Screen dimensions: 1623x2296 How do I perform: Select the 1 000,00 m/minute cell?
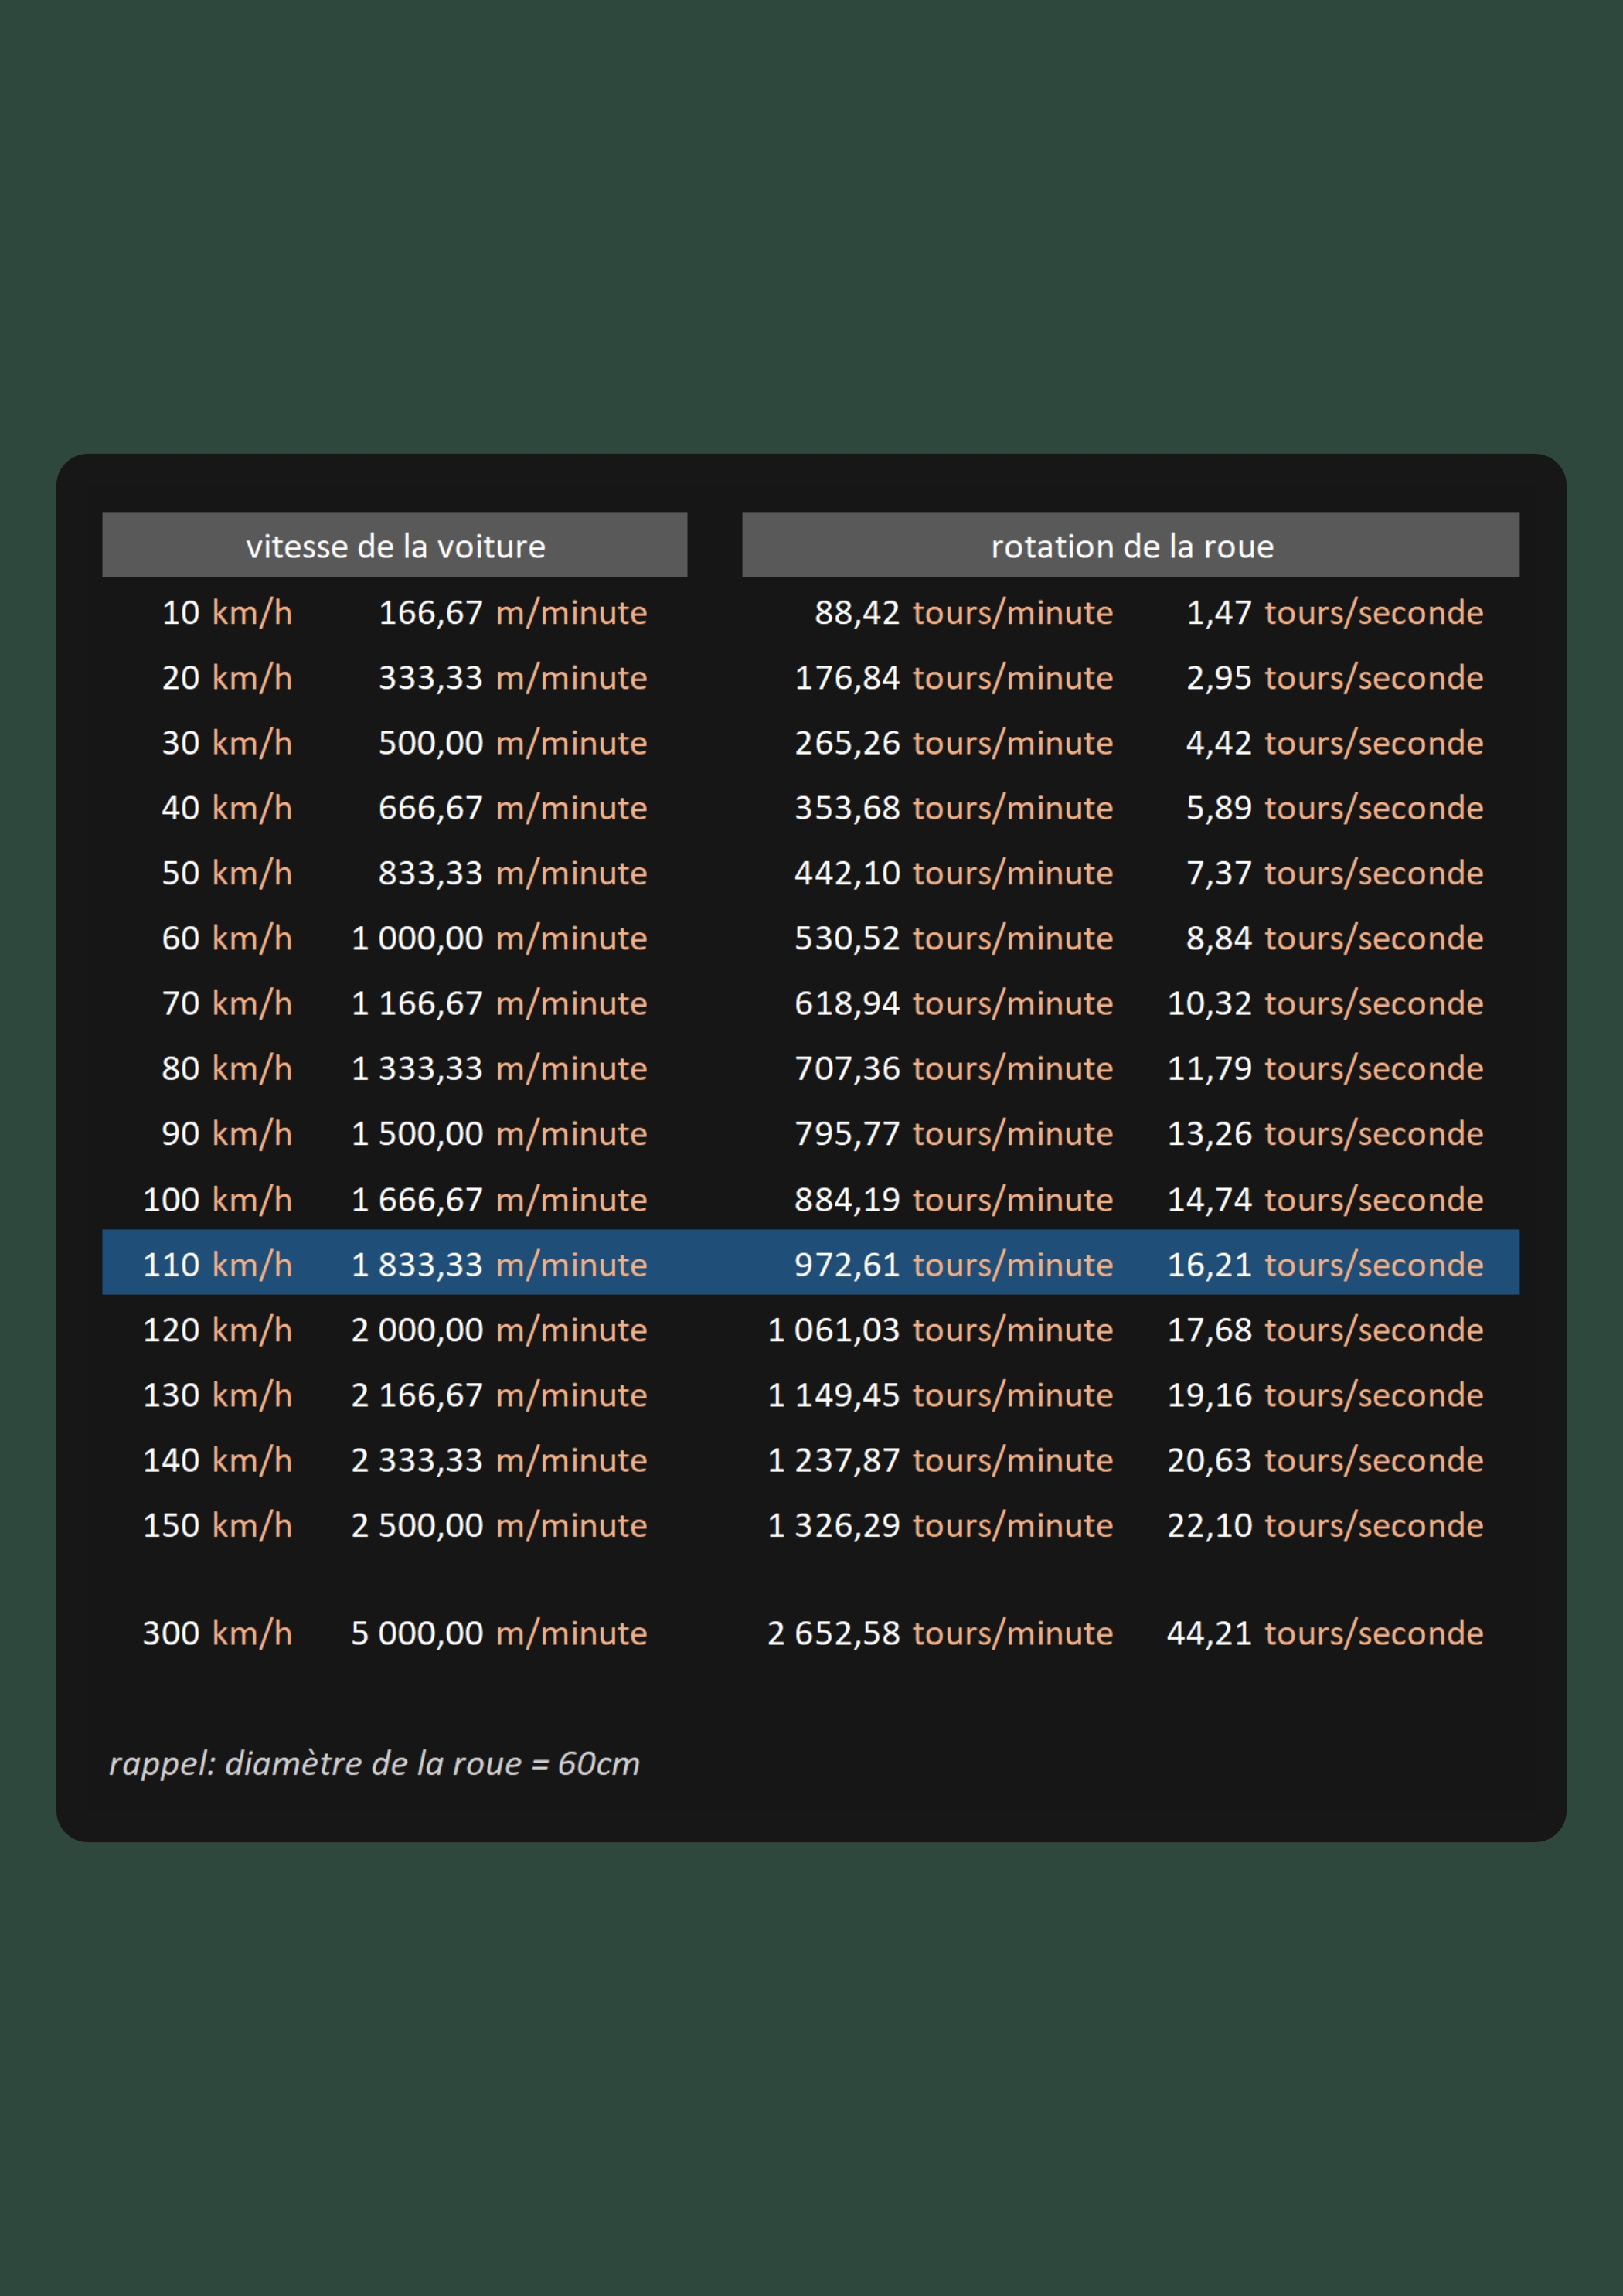tap(499, 938)
